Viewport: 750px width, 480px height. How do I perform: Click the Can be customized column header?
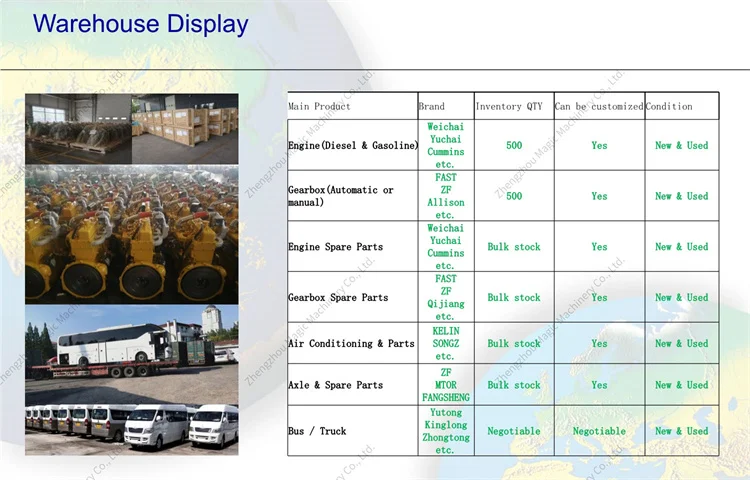(599, 106)
